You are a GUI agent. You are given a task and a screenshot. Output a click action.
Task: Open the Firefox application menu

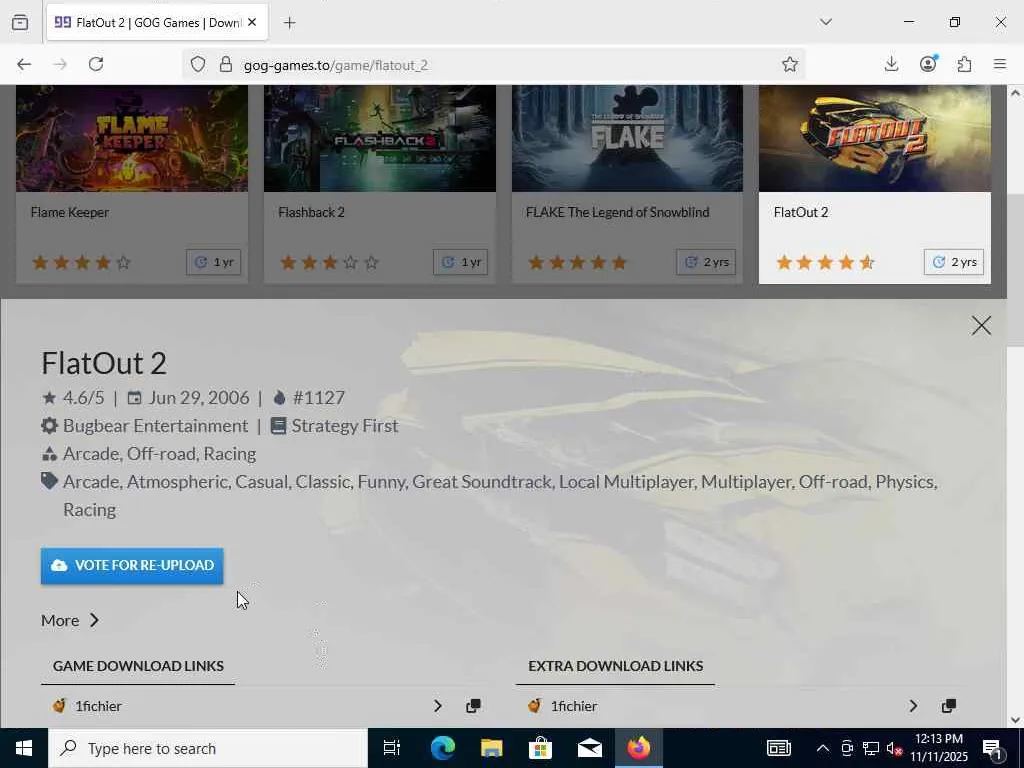point(1000,64)
